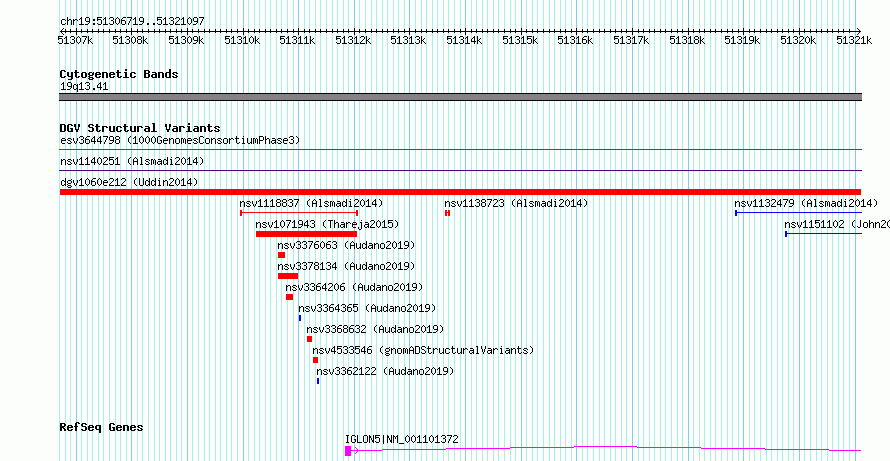890x461 pixels.
Task: Click the nsv4533546 red square
Action: click(x=316, y=360)
